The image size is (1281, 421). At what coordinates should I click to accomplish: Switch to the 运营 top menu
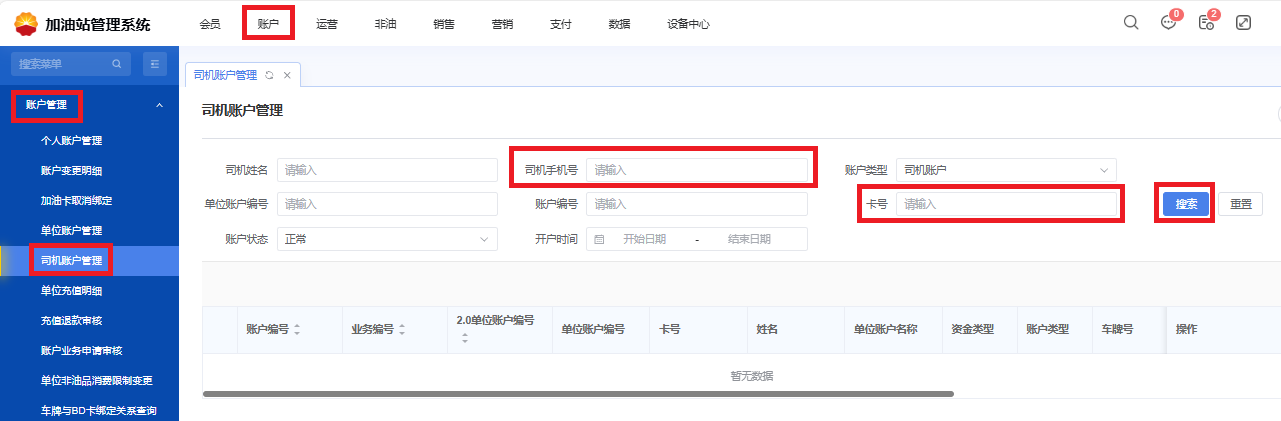[327, 24]
